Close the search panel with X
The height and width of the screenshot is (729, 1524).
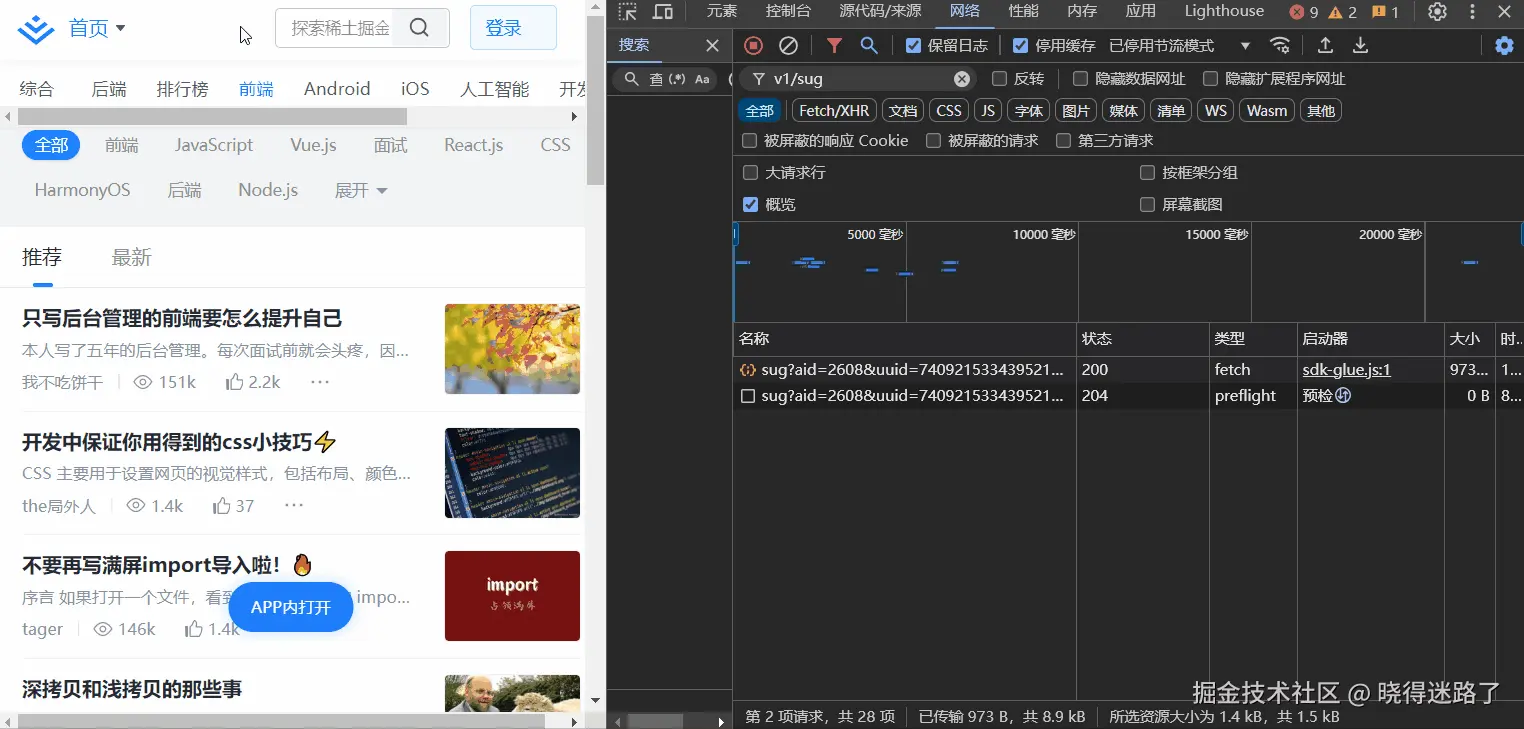712,45
